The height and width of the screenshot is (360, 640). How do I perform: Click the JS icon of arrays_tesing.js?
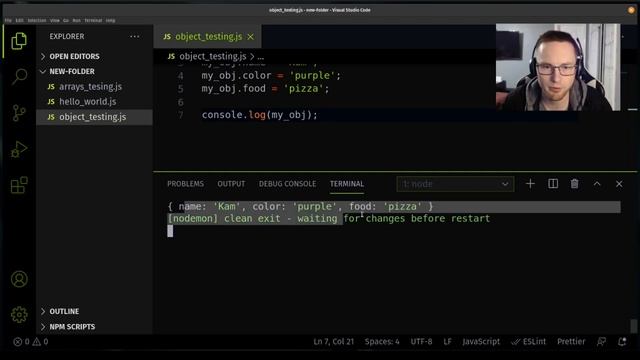[51, 87]
